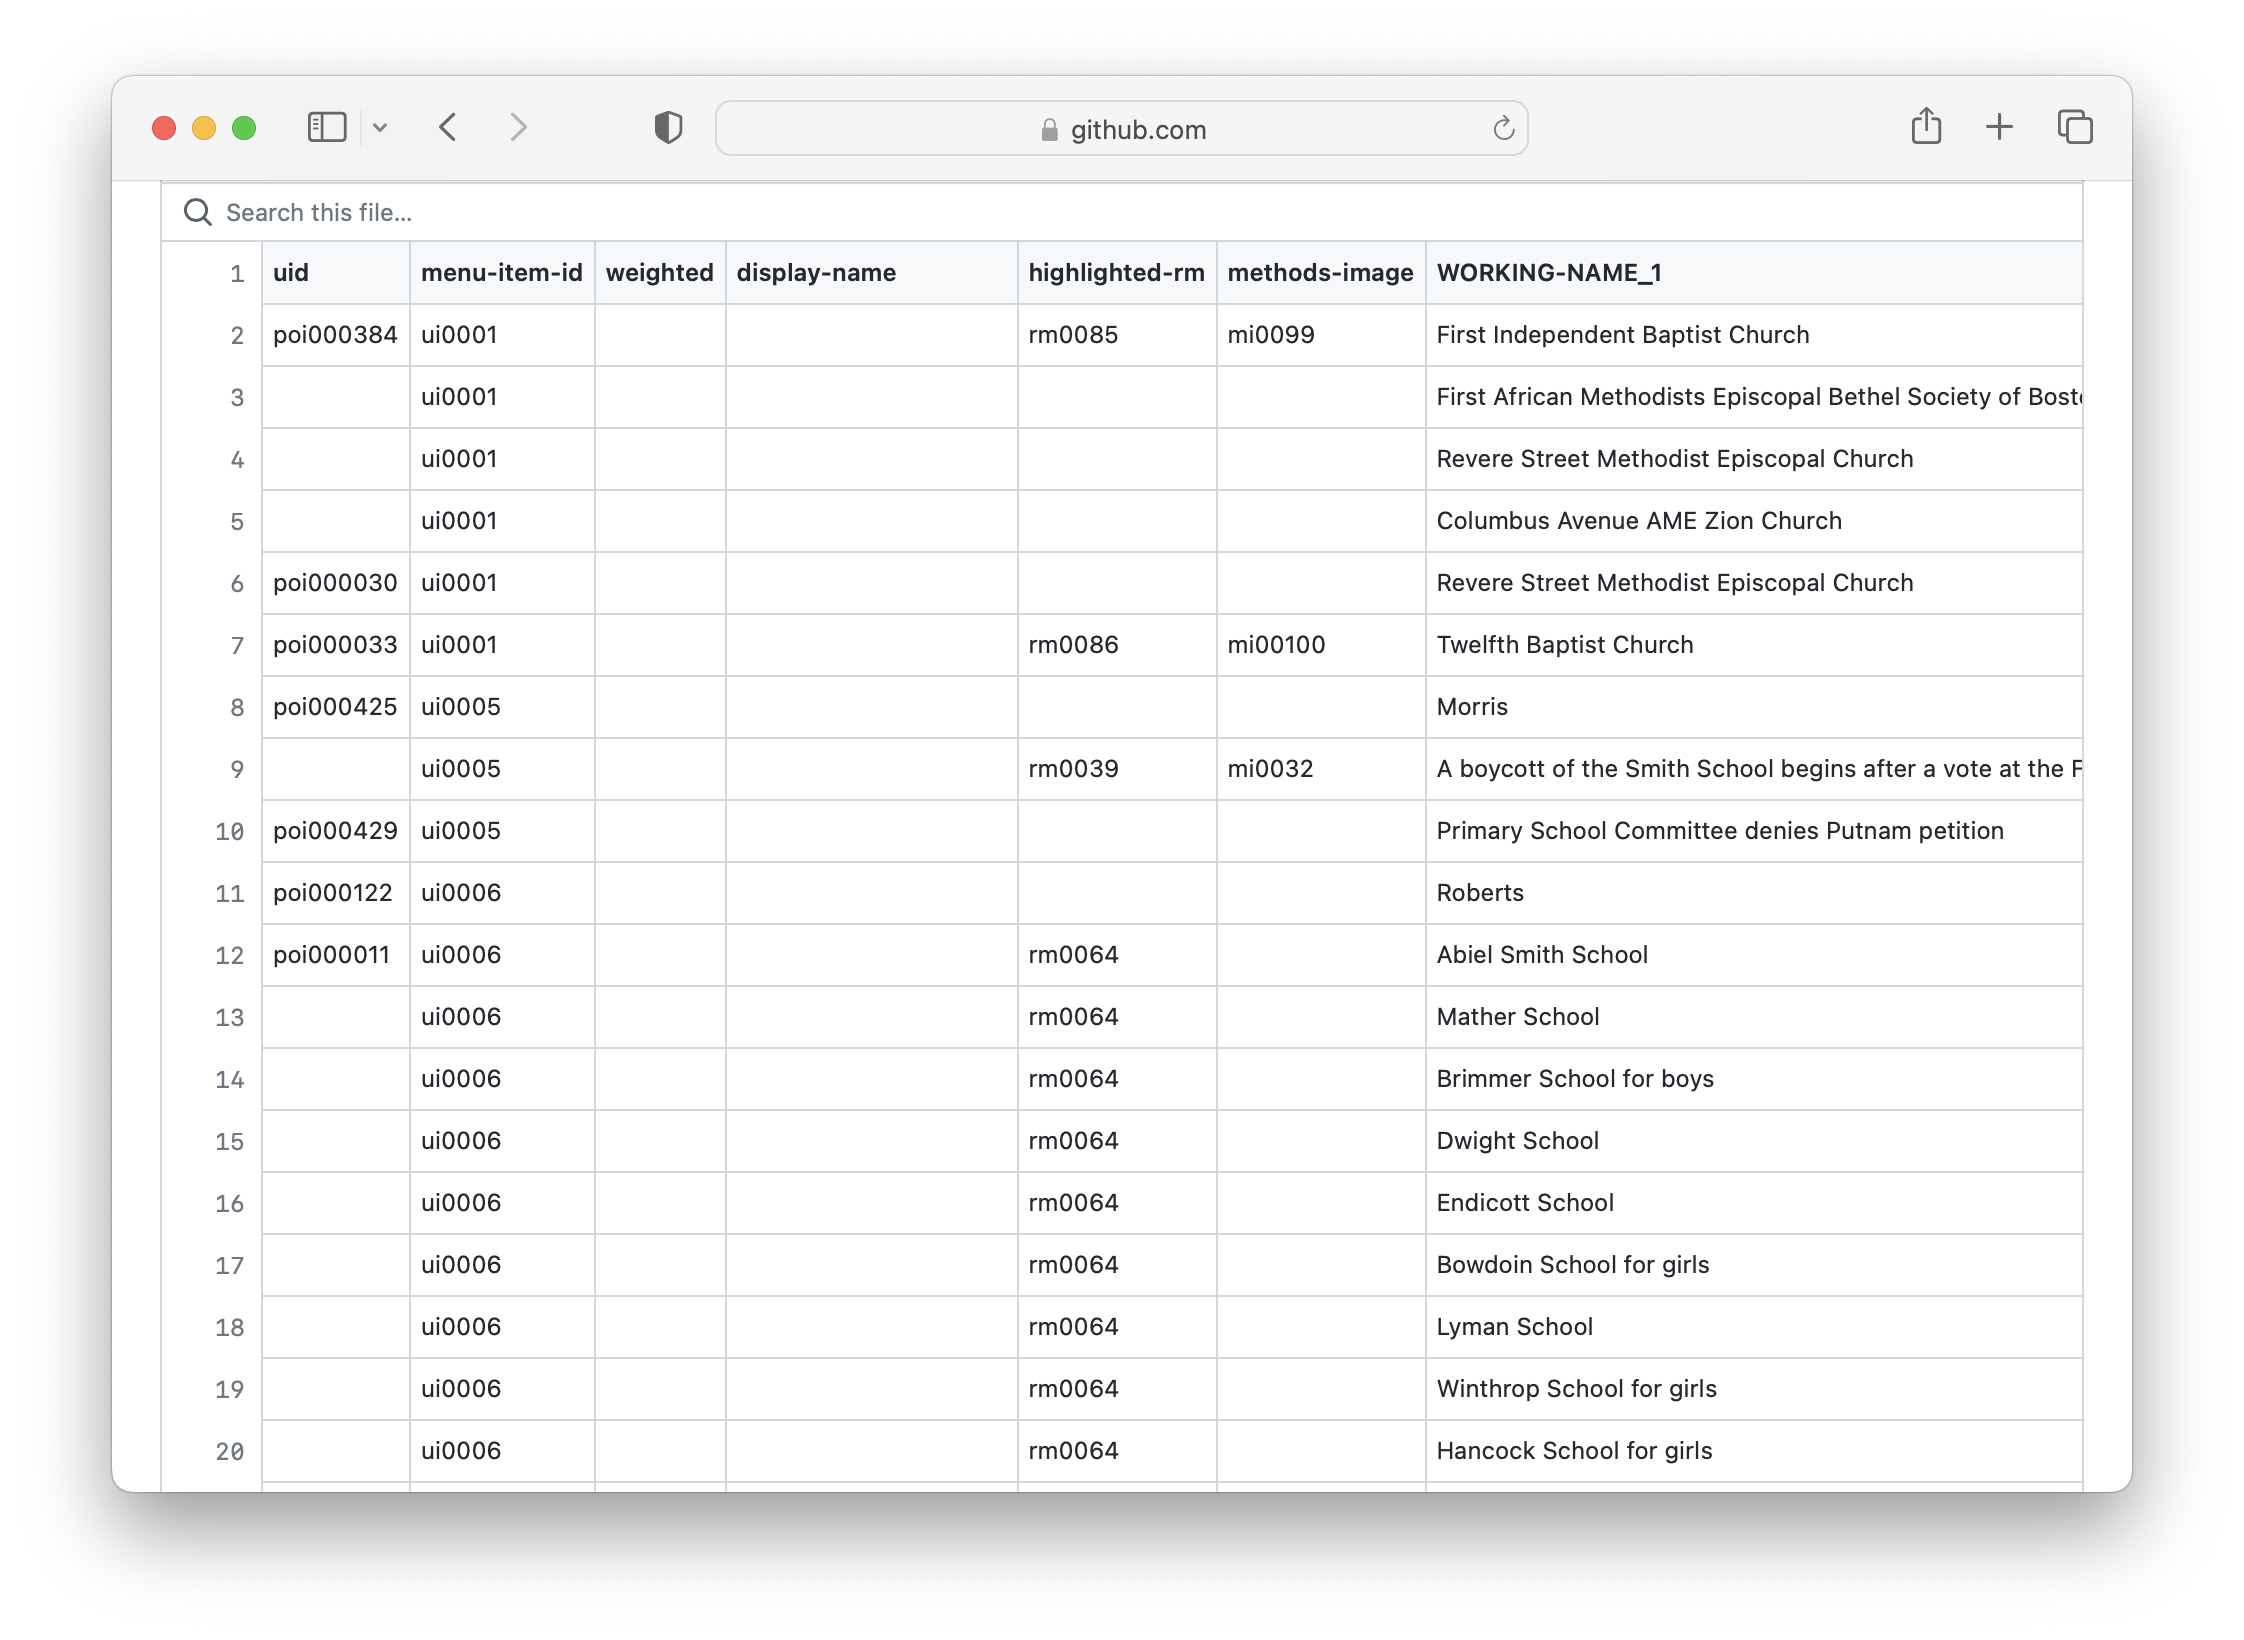Reload the page with refresh icon
The width and height of the screenshot is (2244, 1640).
coord(1503,129)
